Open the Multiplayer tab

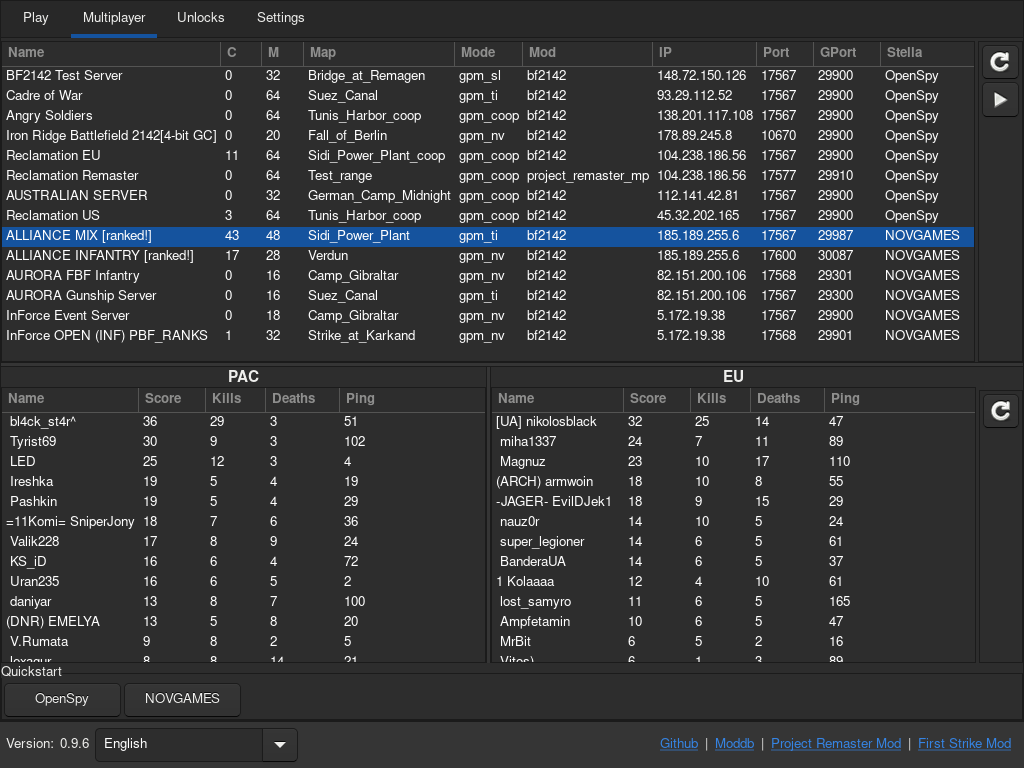[114, 18]
